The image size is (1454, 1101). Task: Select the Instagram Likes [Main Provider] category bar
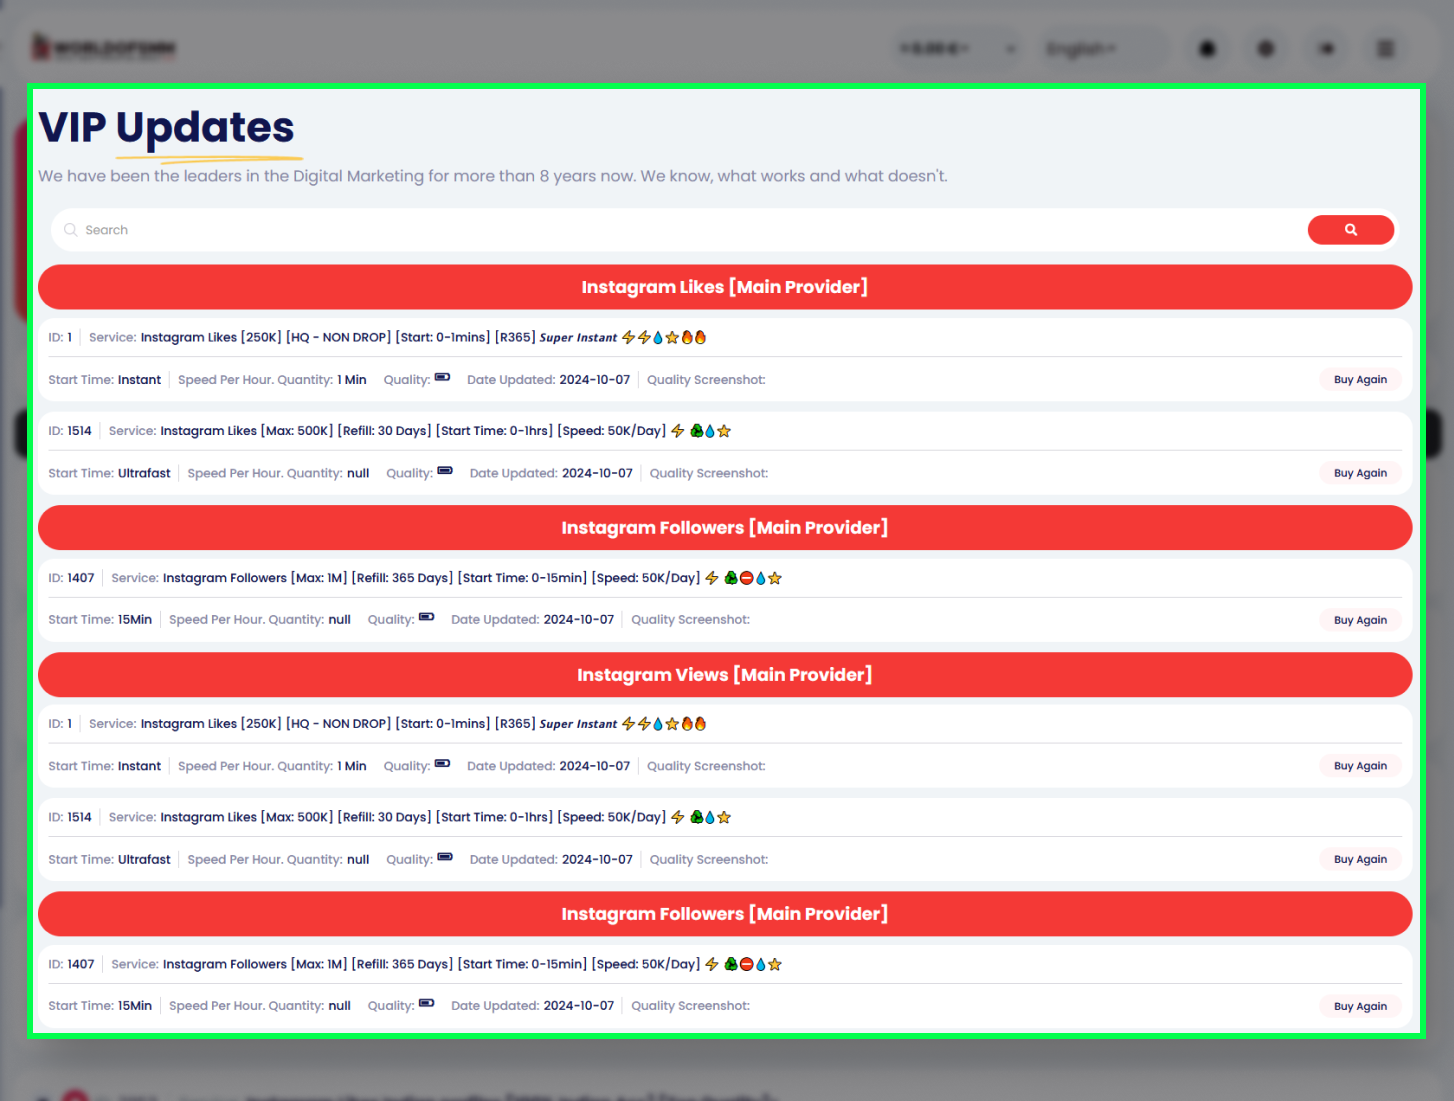(x=724, y=287)
